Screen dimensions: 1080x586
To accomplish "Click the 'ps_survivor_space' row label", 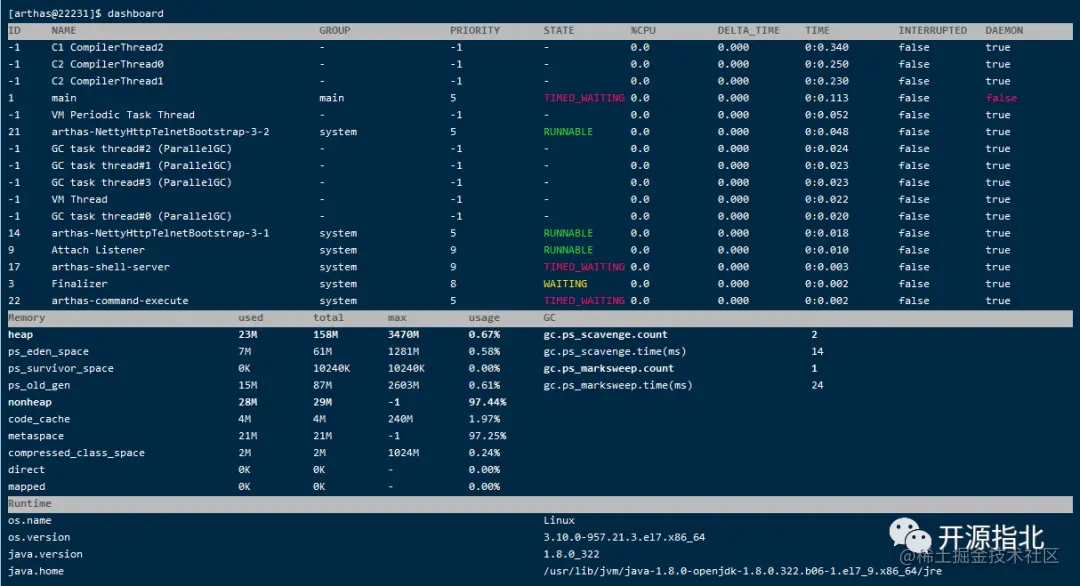I will click(61, 368).
